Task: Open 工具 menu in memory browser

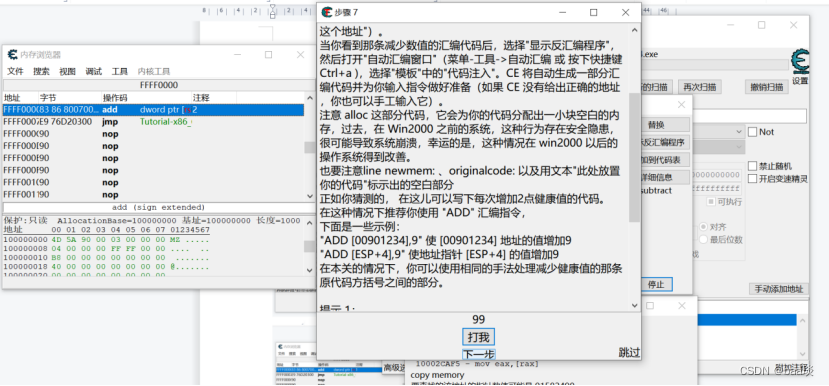Action: point(119,71)
